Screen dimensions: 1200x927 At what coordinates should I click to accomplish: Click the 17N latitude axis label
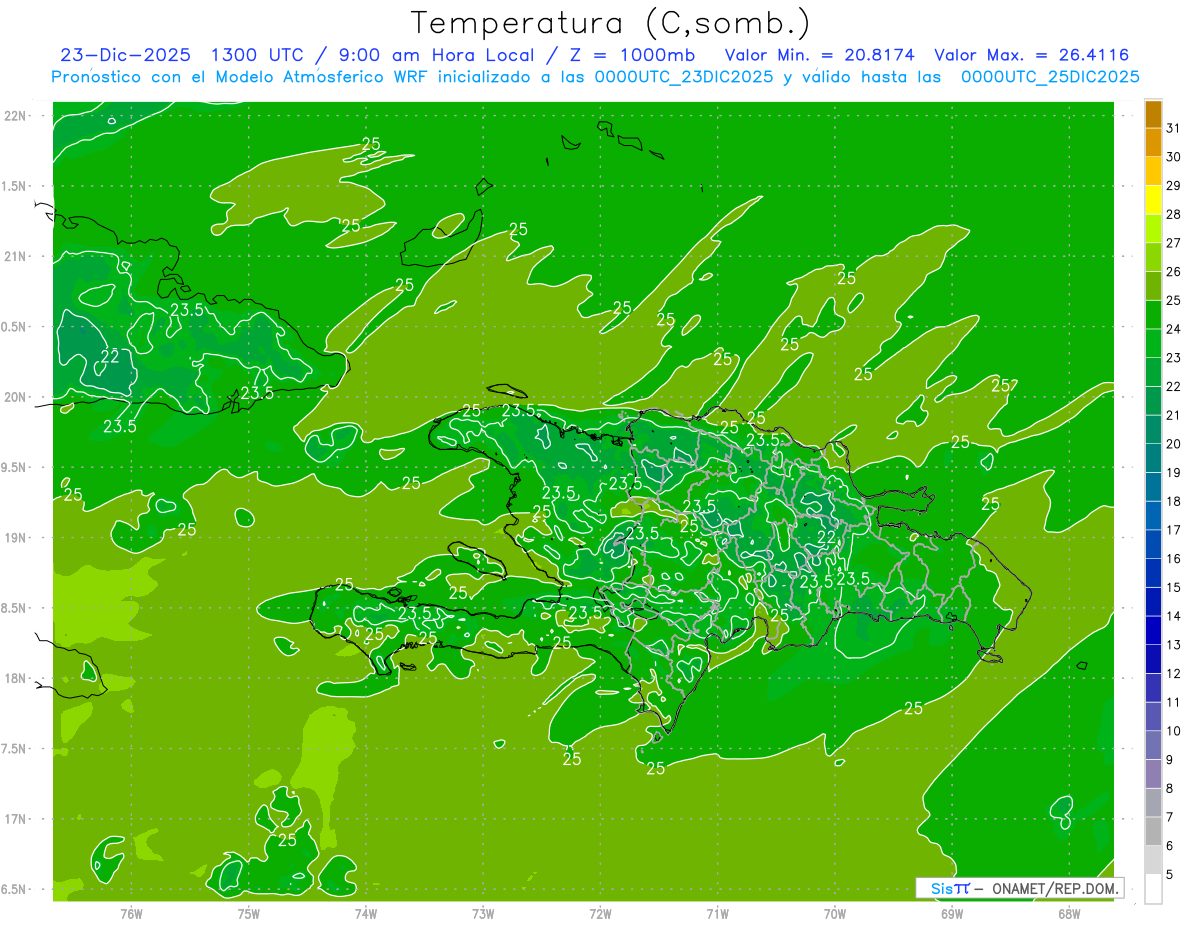(15, 819)
